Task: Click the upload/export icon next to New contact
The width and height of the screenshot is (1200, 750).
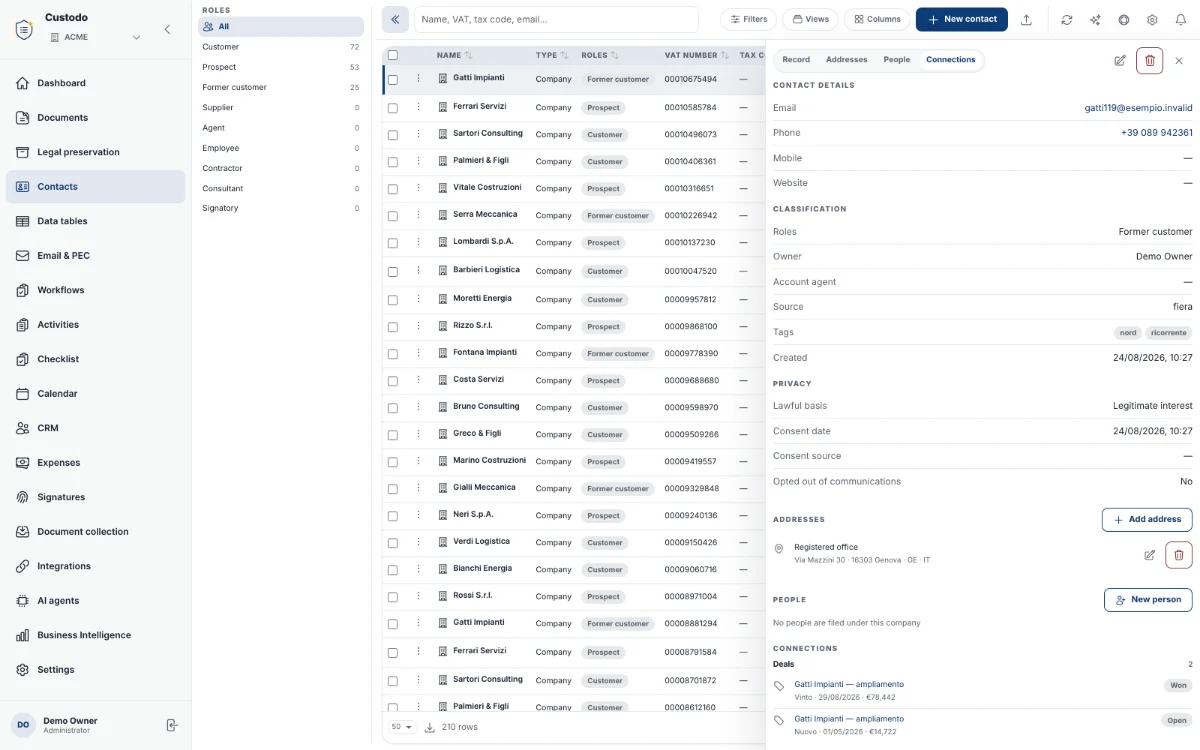Action: pos(1026,19)
